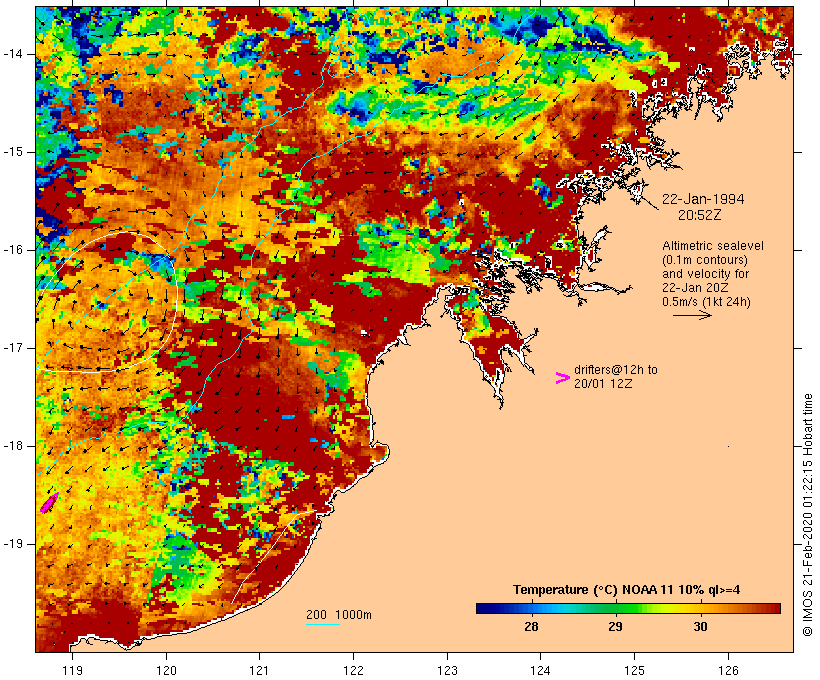820x680 pixels.
Task: Click the green section of colorbar at 29
Action: pos(616,608)
